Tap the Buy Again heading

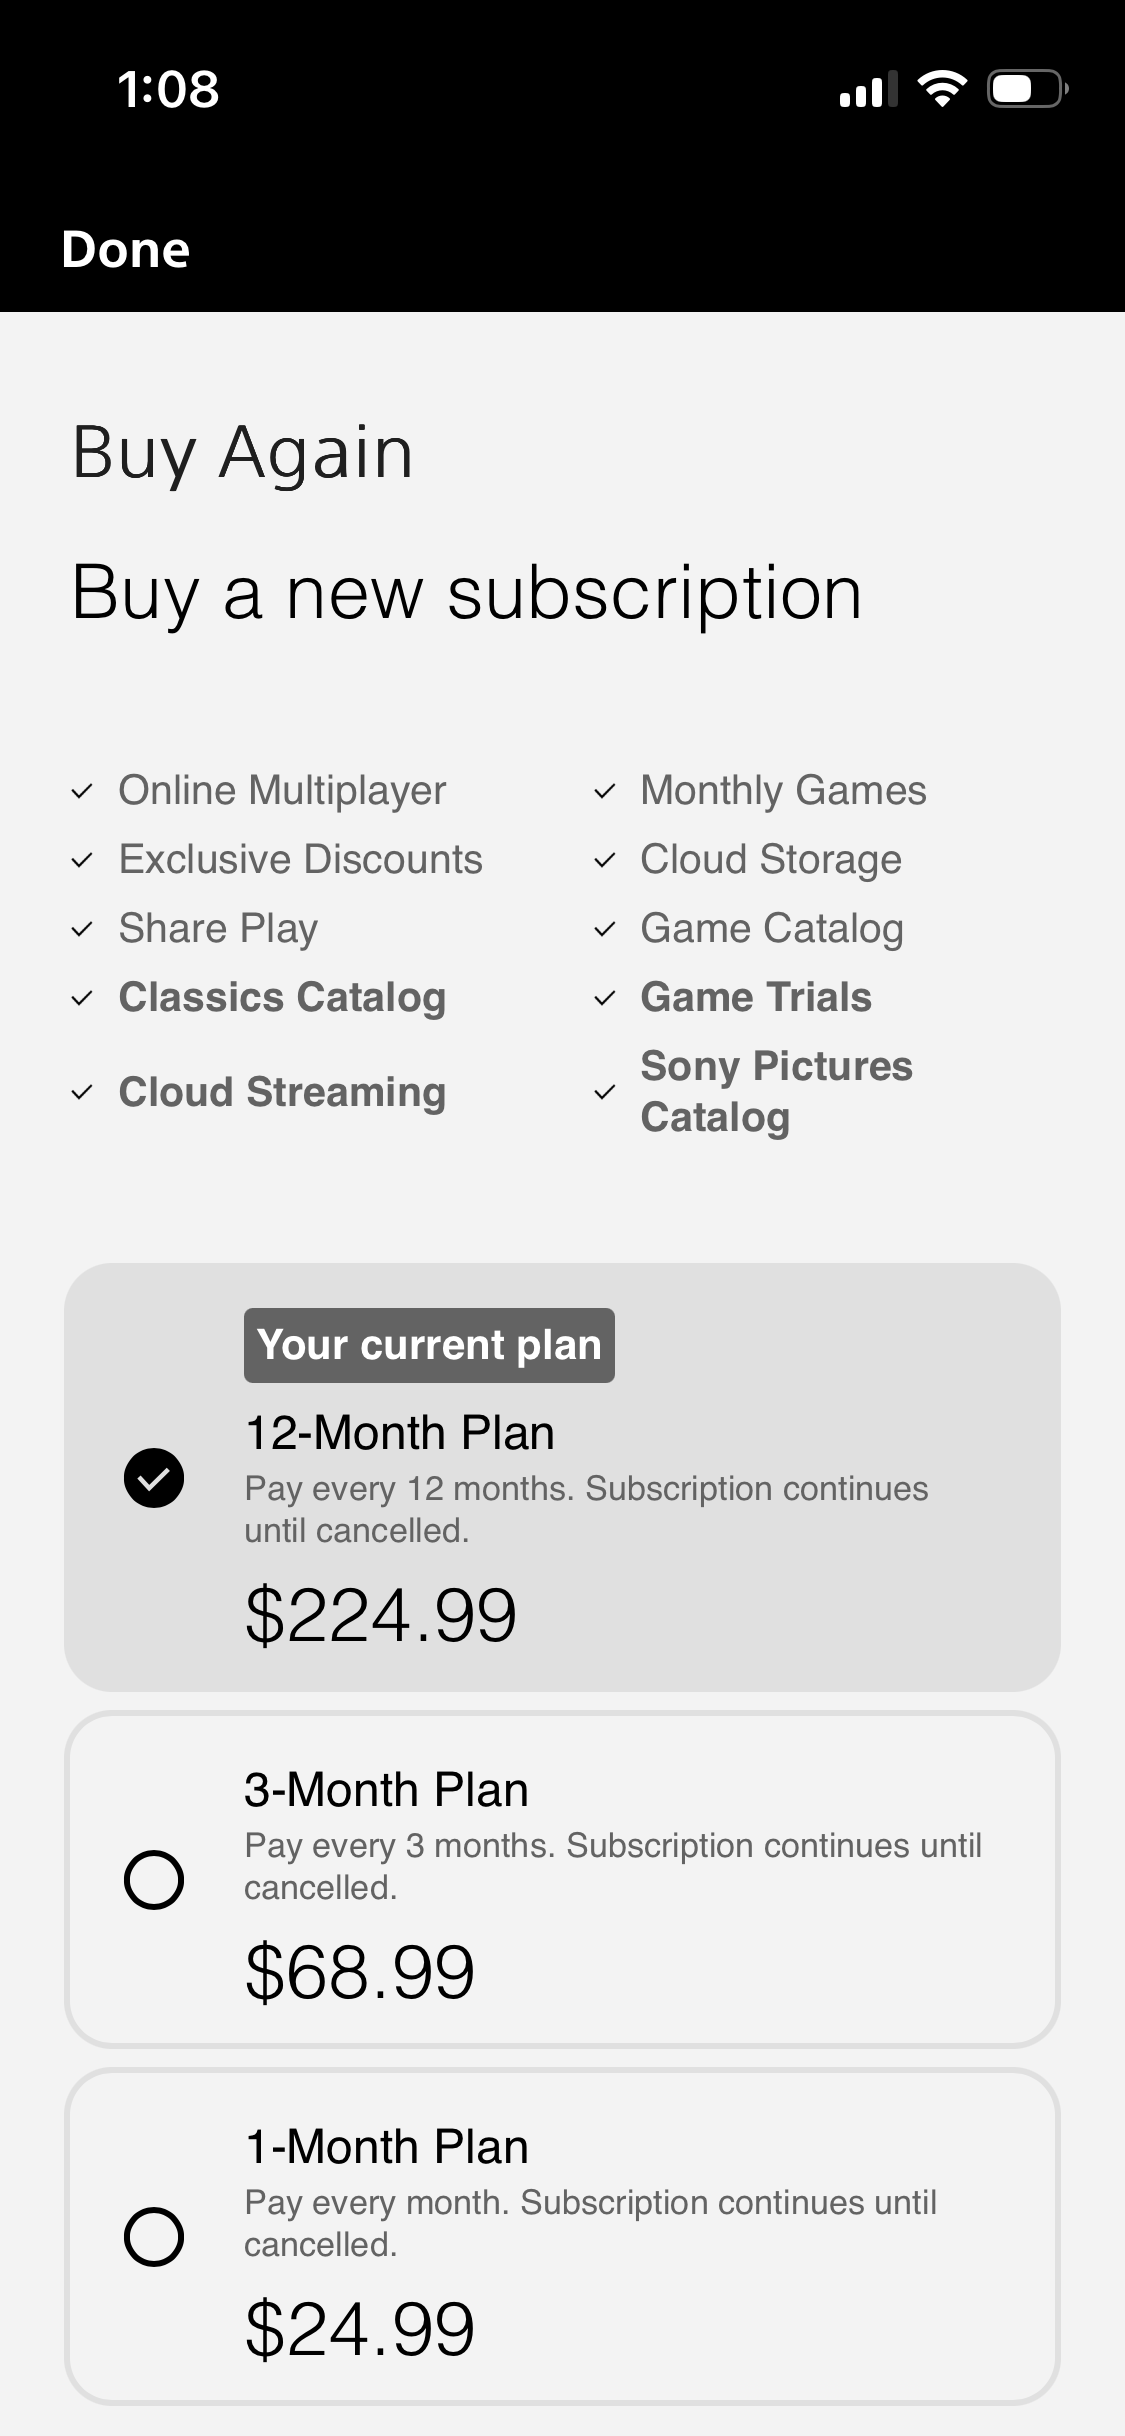243,452
